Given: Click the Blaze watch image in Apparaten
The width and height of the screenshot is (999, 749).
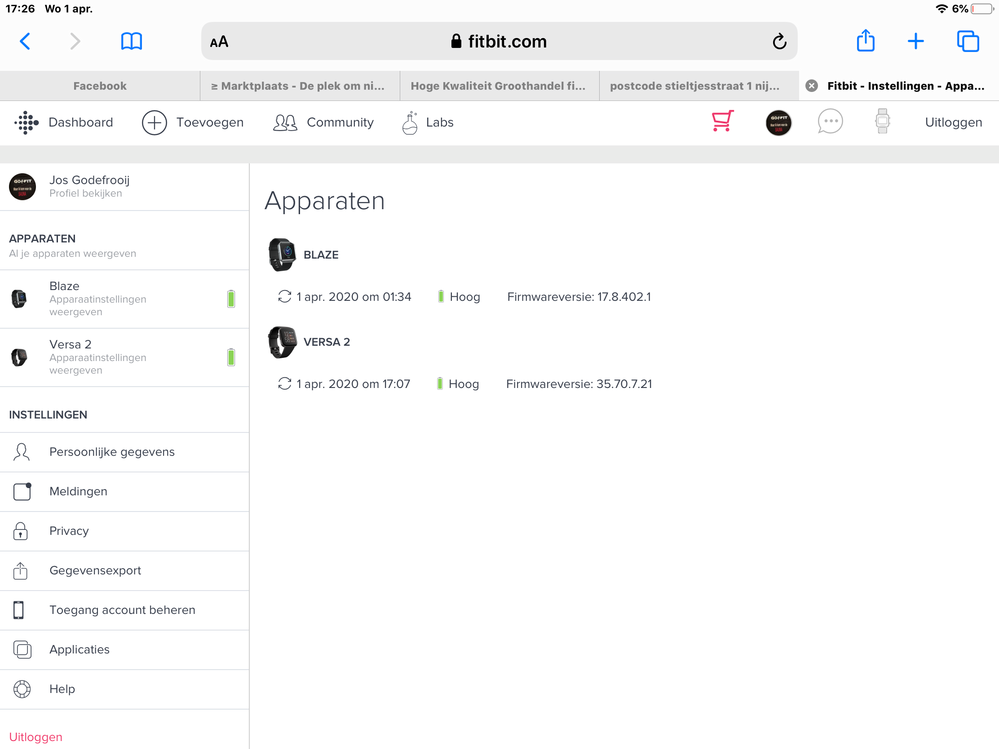Looking at the screenshot, I should pyautogui.click(x=282, y=255).
